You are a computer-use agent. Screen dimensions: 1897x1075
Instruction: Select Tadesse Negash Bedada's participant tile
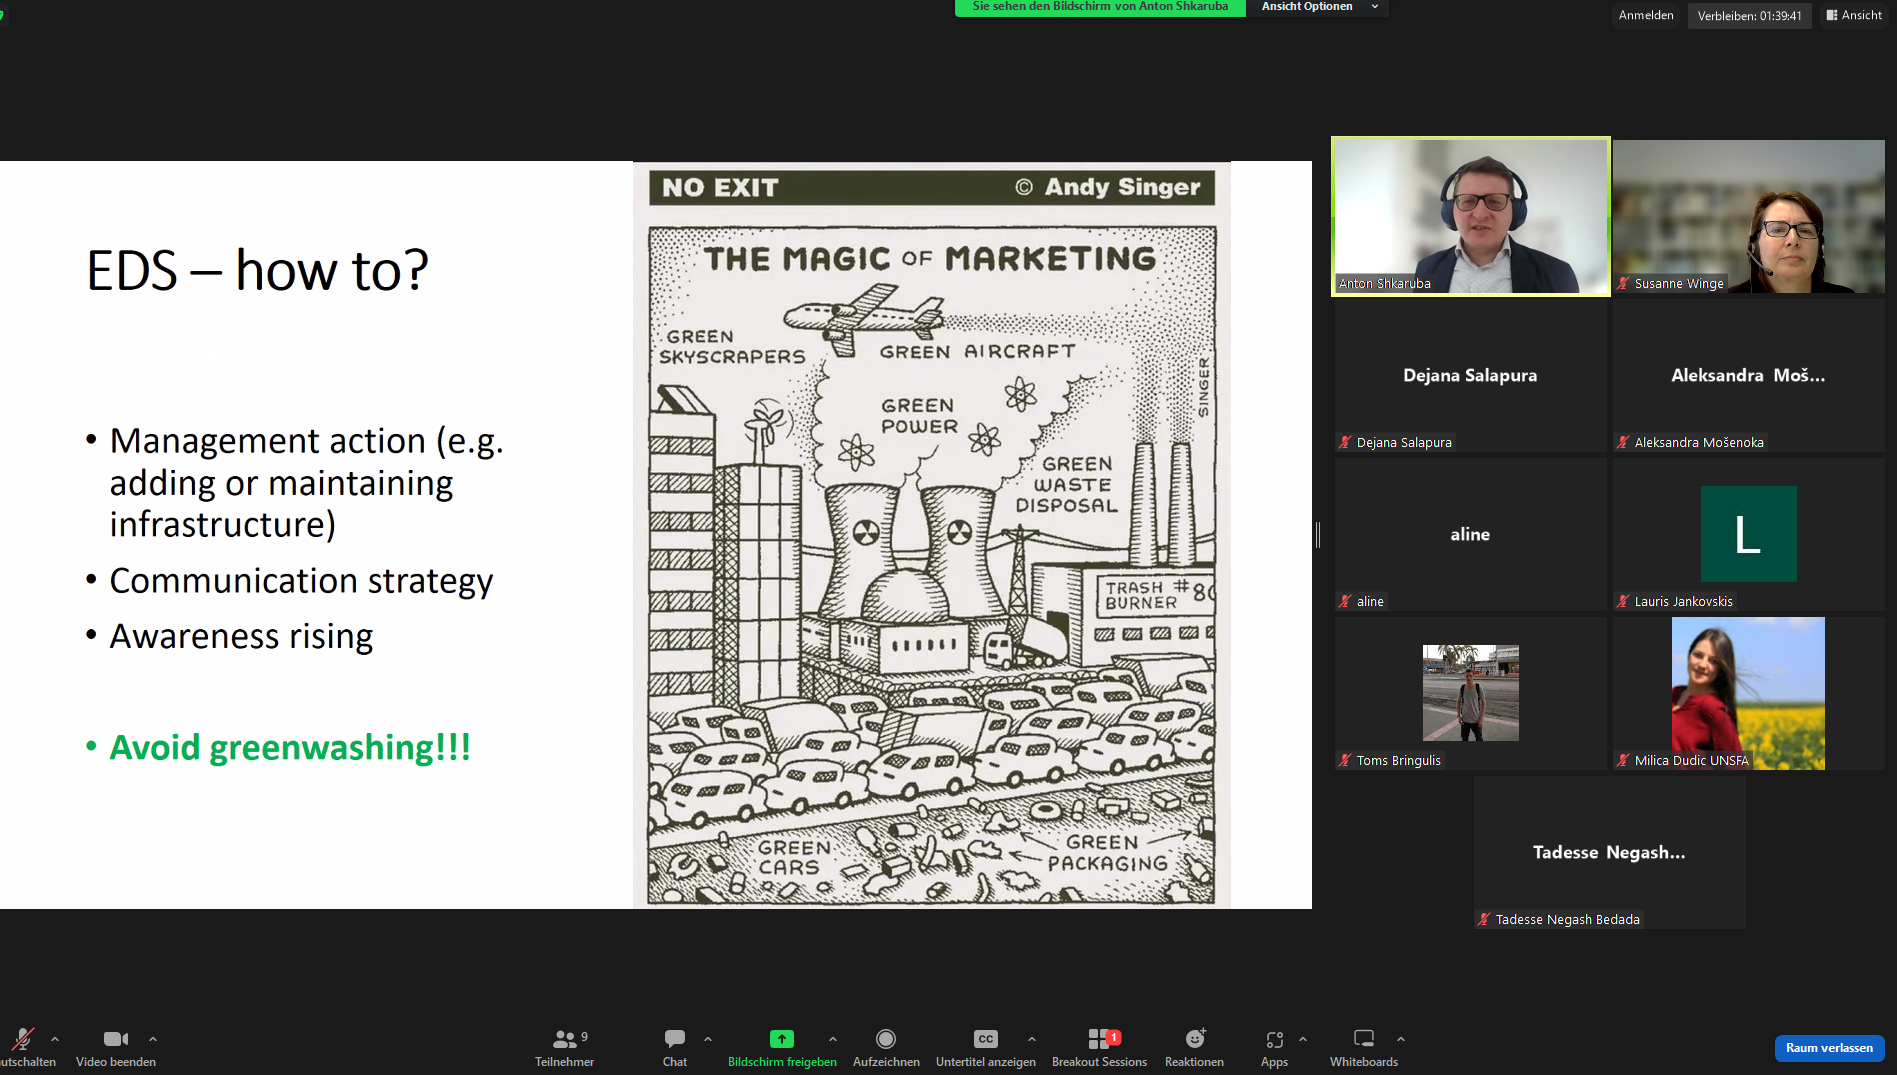click(x=1609, y=852)
